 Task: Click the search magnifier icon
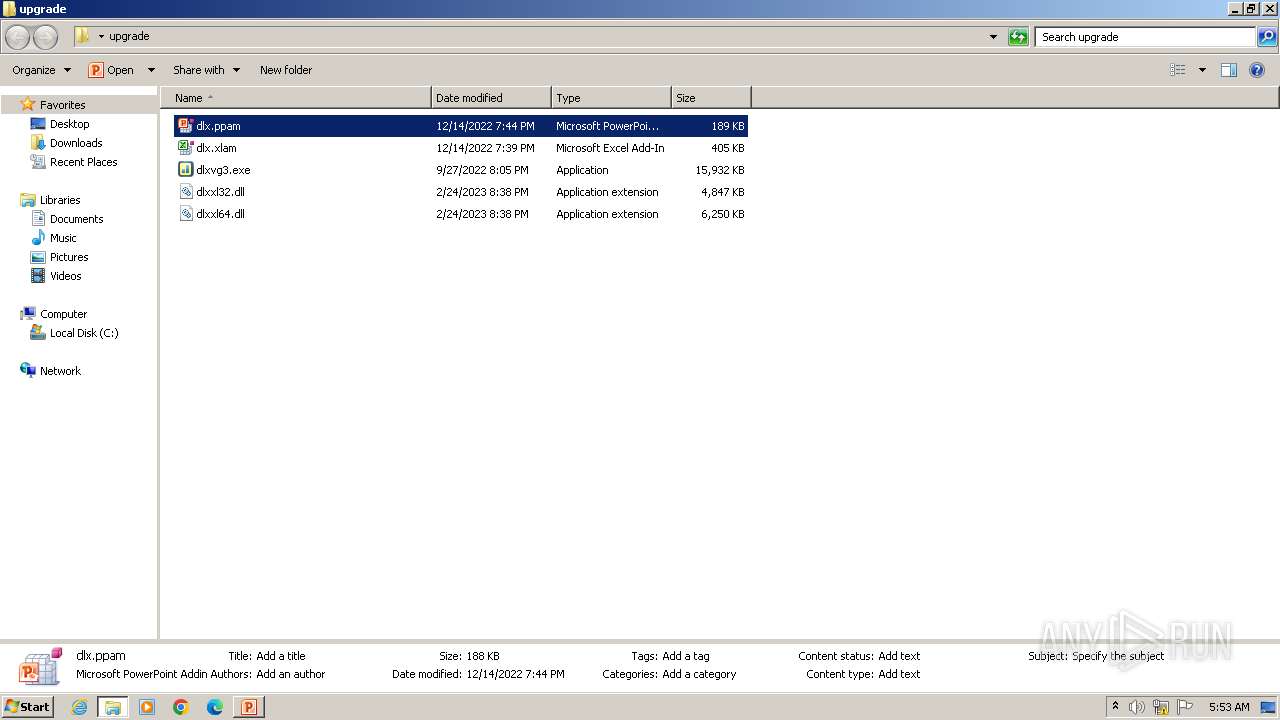pyautogui.click(x=1267, y=37)
